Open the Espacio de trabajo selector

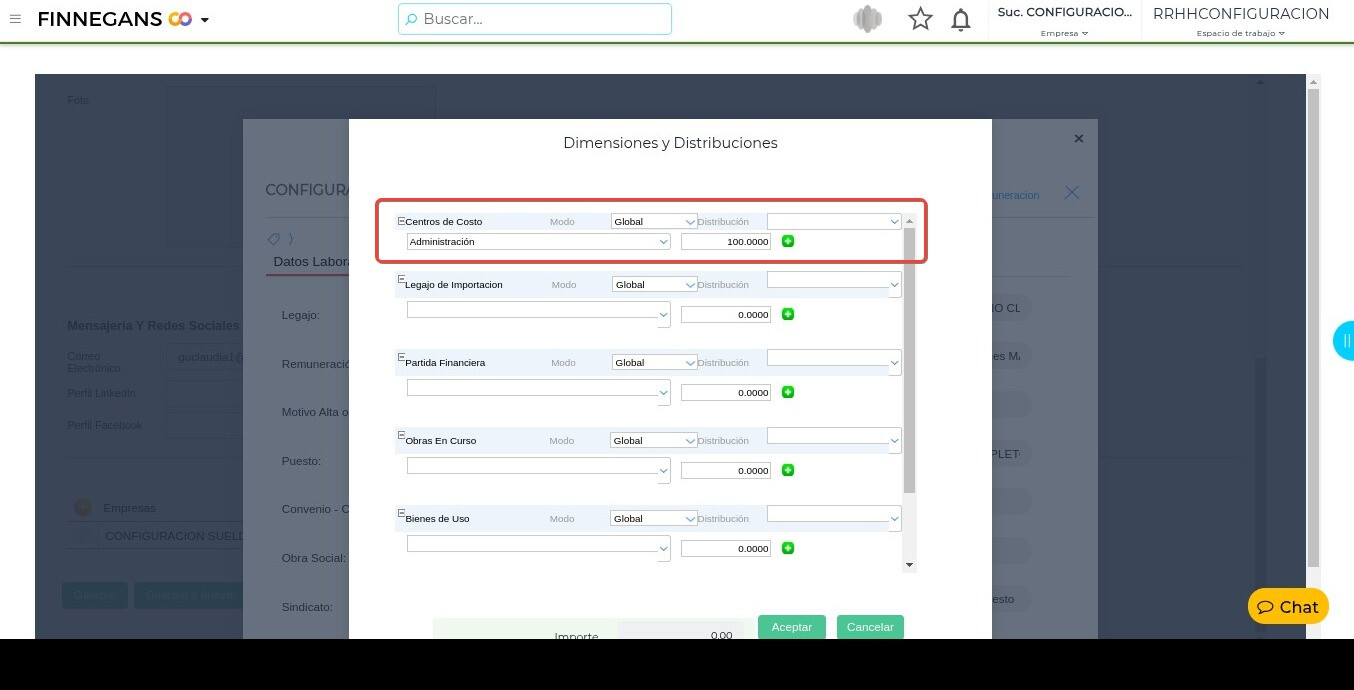point(1241,21)
